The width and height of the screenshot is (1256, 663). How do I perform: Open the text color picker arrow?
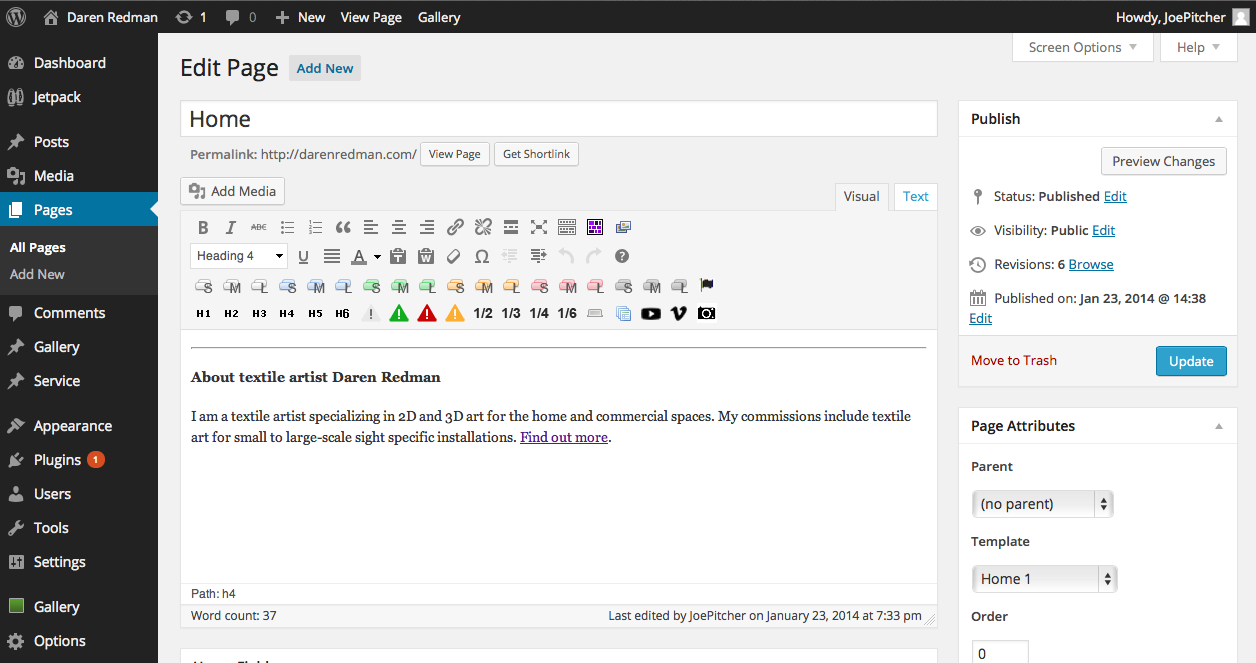[377, 257]
